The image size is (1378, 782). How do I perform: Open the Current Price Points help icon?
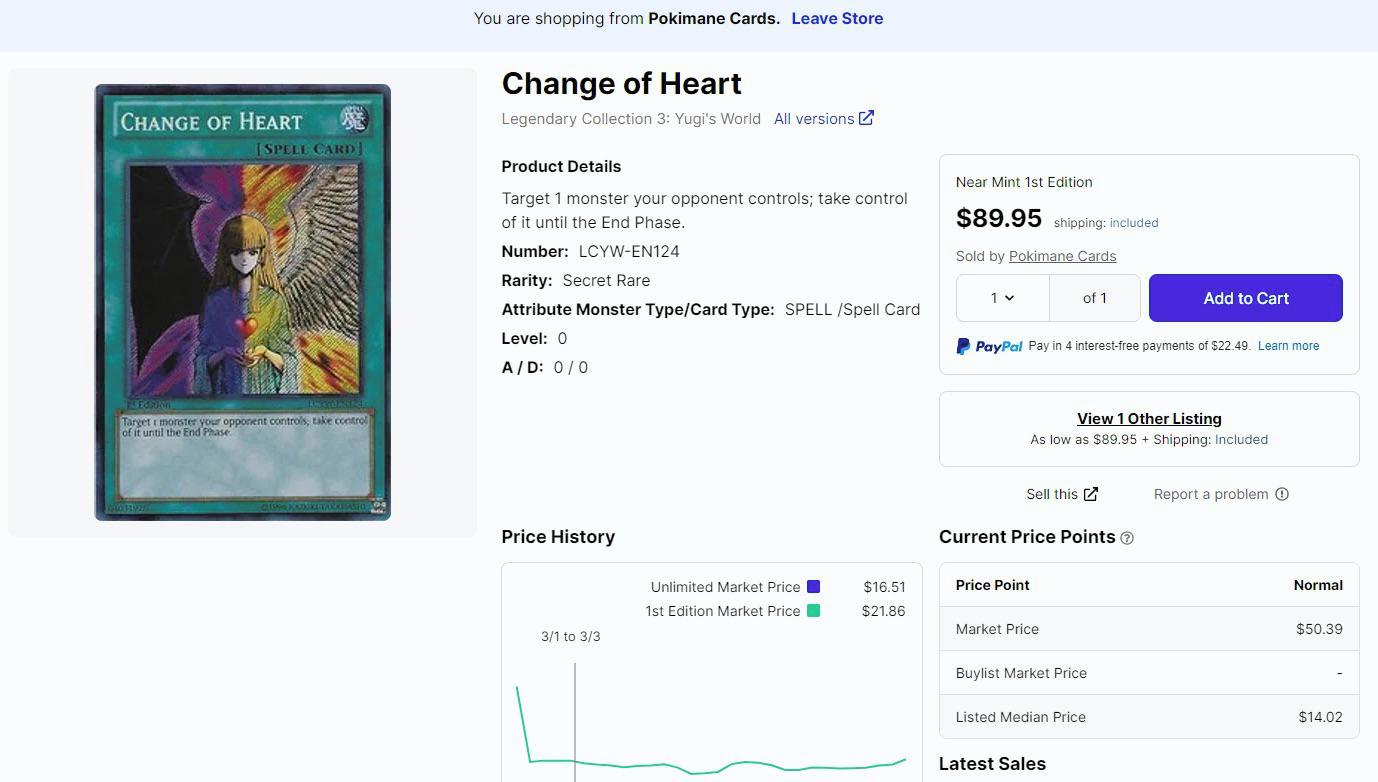(1127, 538)
